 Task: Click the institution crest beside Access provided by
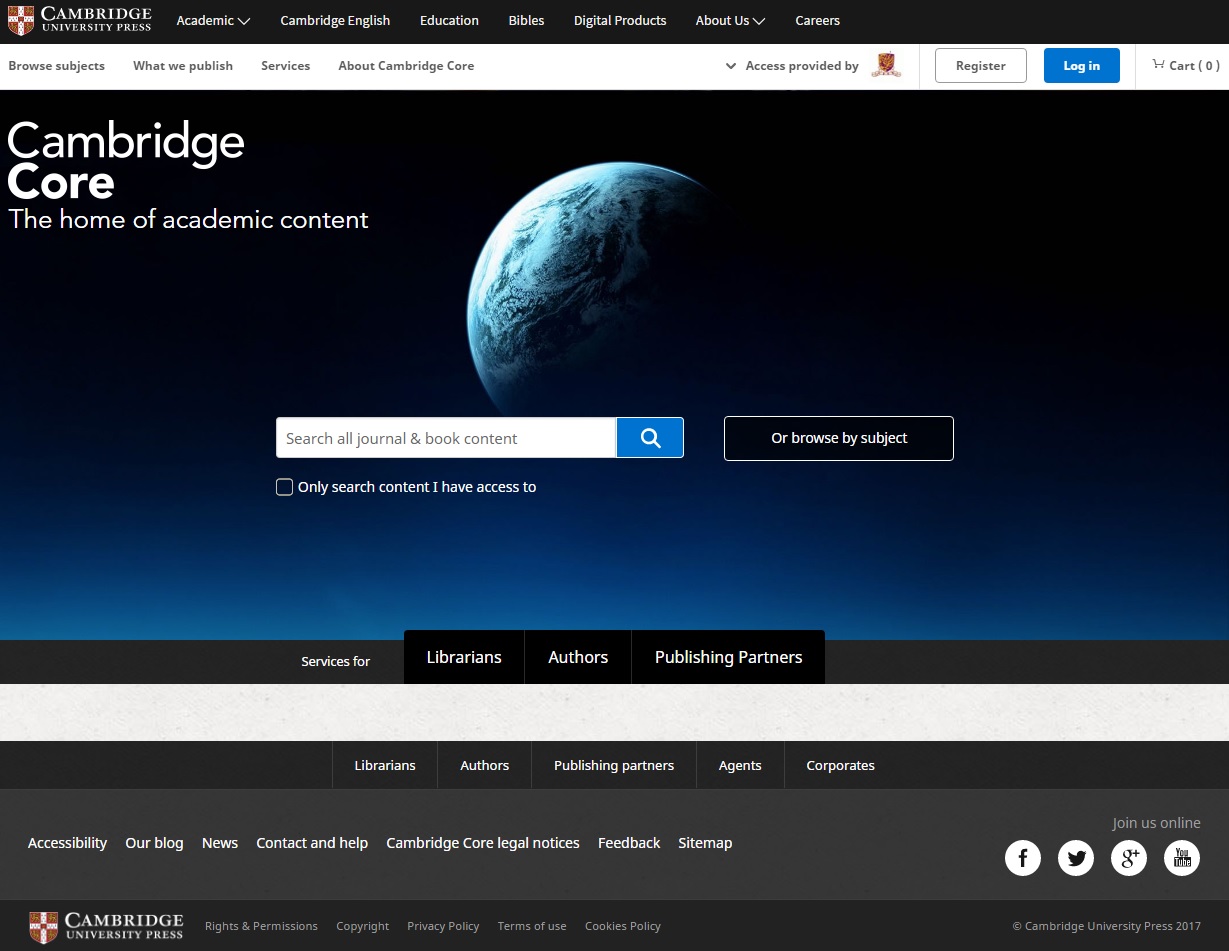886,65
